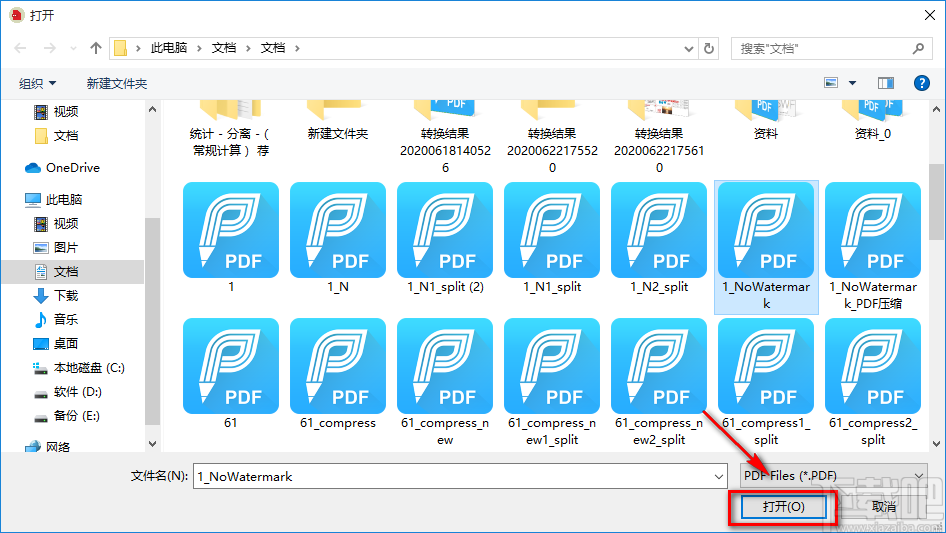Image resolution: width=946 pixels, height=533 pixels.
Task: Go back with the left arrow button
Action: (x=20, y=48)
